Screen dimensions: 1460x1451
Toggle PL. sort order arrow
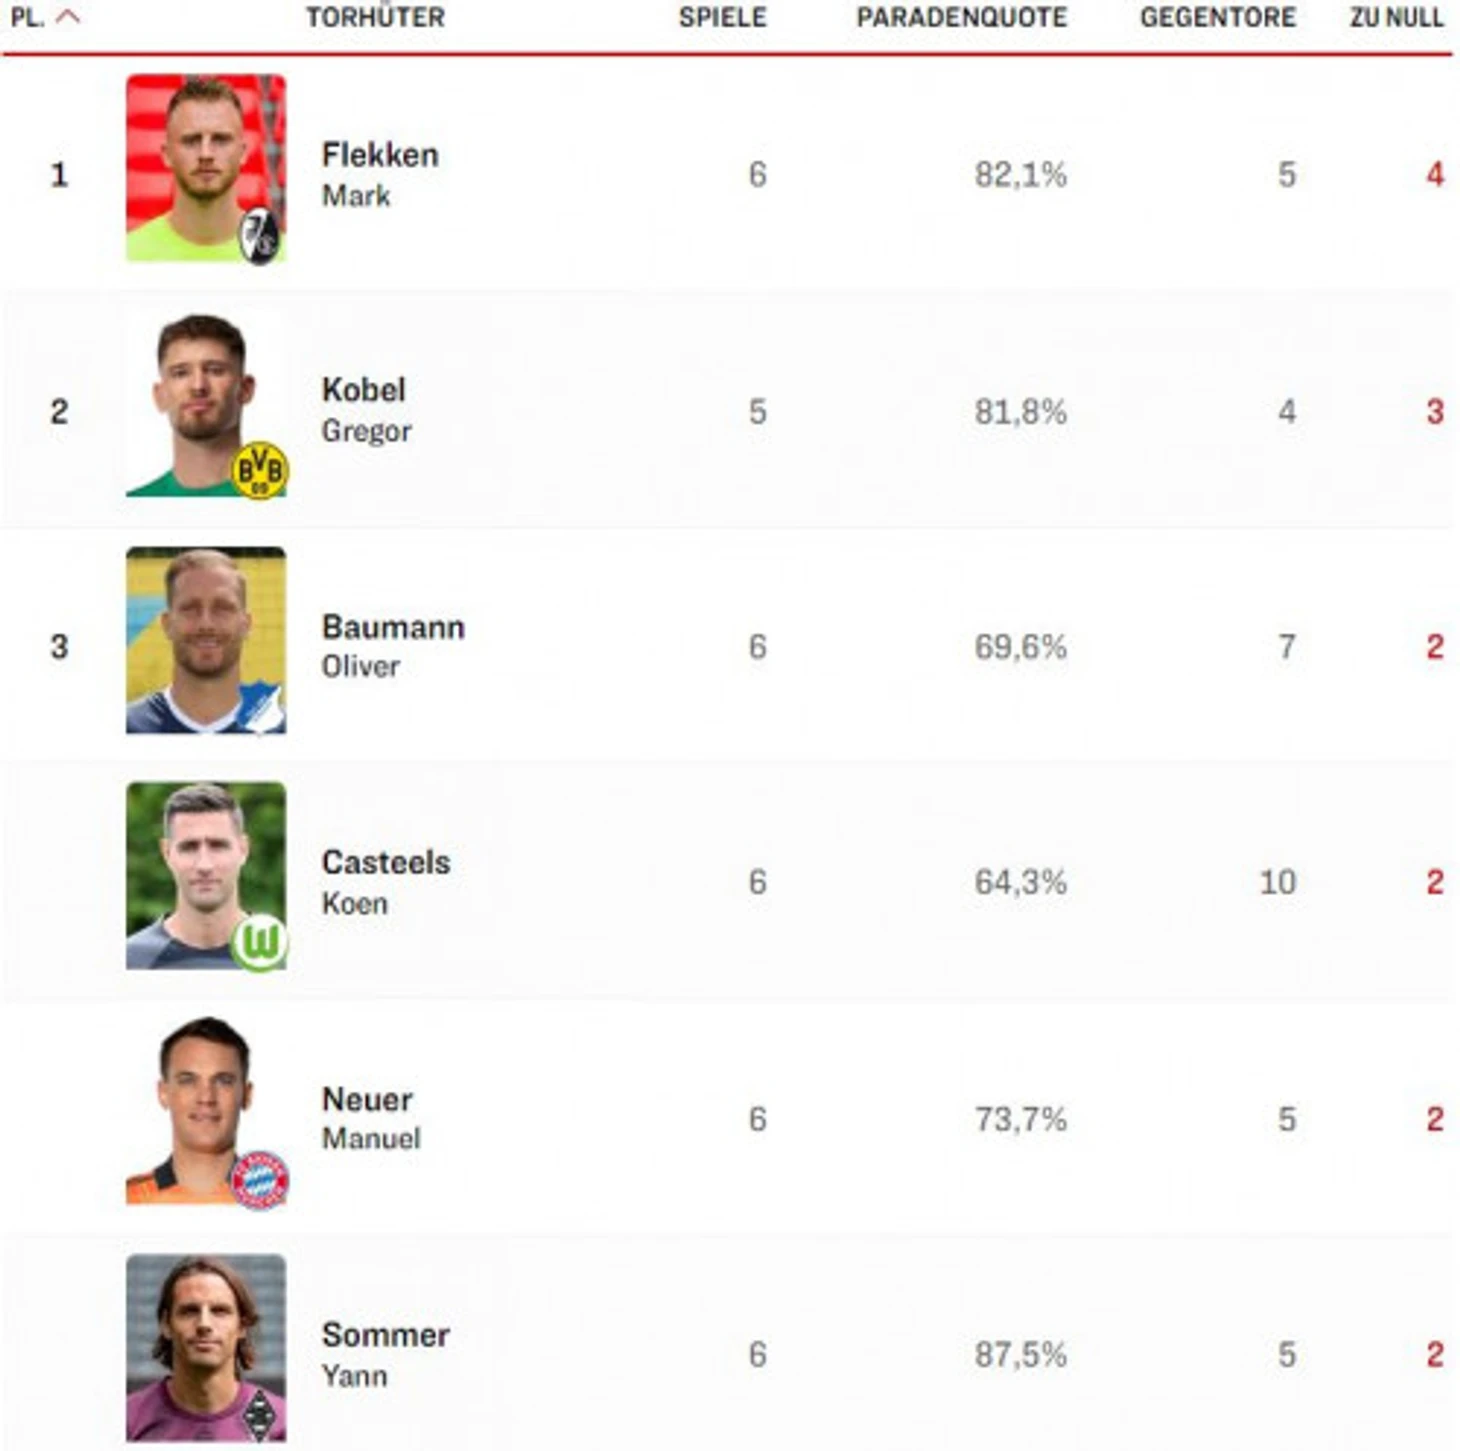click(68, 16)
